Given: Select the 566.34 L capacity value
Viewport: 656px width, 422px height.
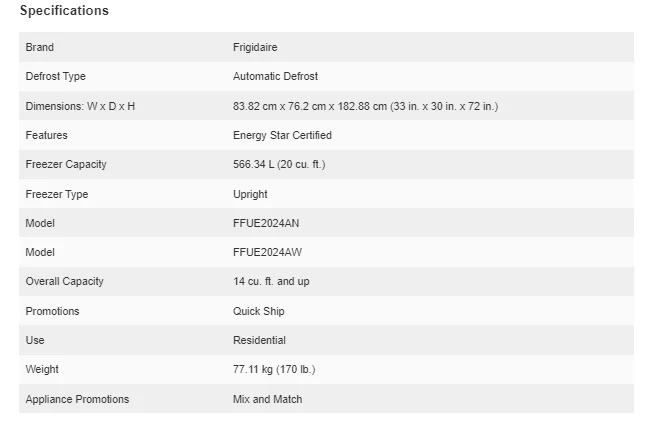Looking at the screenshot, I should [x=278, y=164].
